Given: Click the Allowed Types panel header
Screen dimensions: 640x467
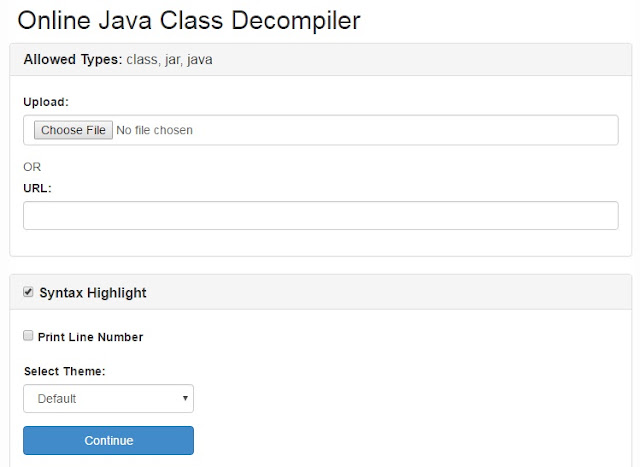Looking at the screenshot, I should pyautogui.click(x=321, y=60).
